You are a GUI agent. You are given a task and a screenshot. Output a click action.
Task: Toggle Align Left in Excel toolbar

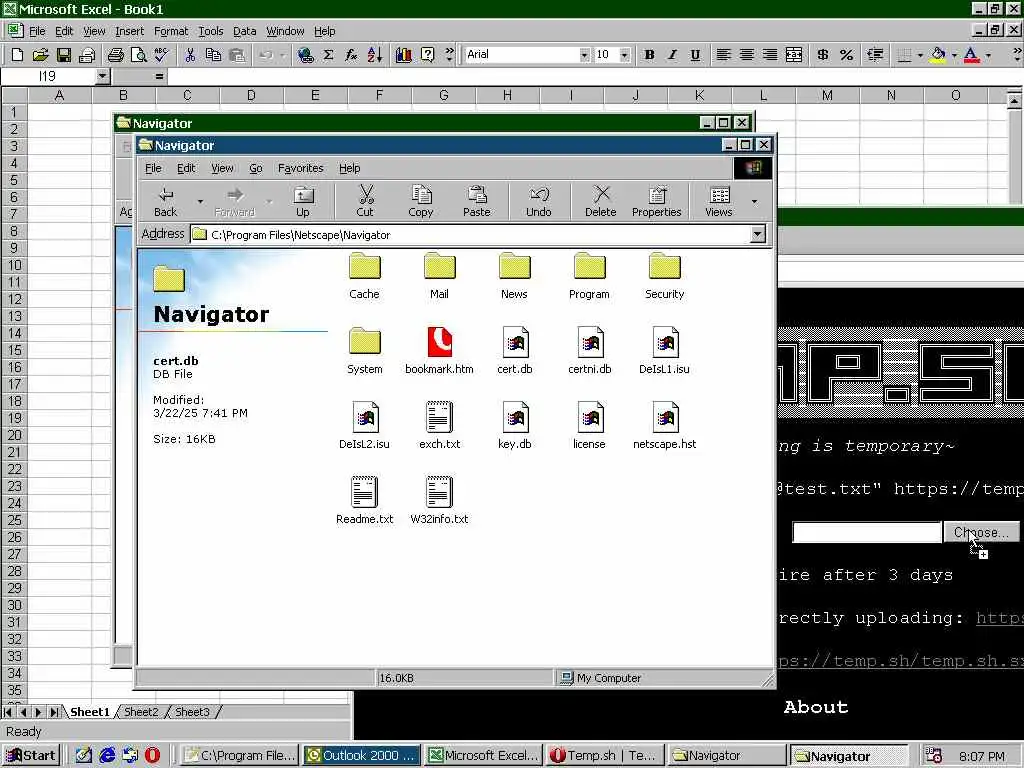click(x=724, y=56)
